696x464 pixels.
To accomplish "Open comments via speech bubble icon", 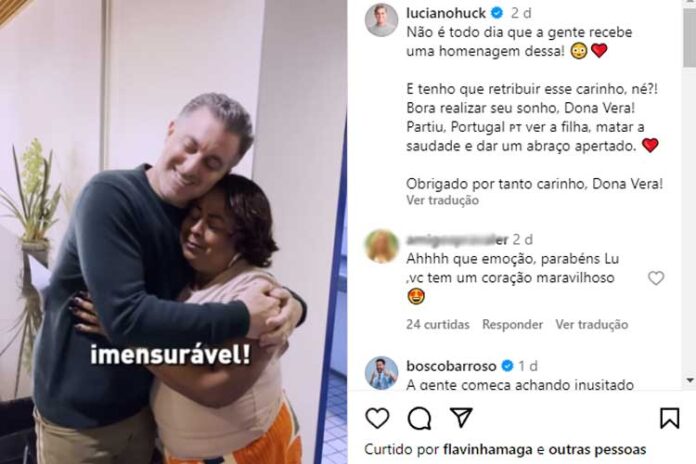I will tap(419, 418).
